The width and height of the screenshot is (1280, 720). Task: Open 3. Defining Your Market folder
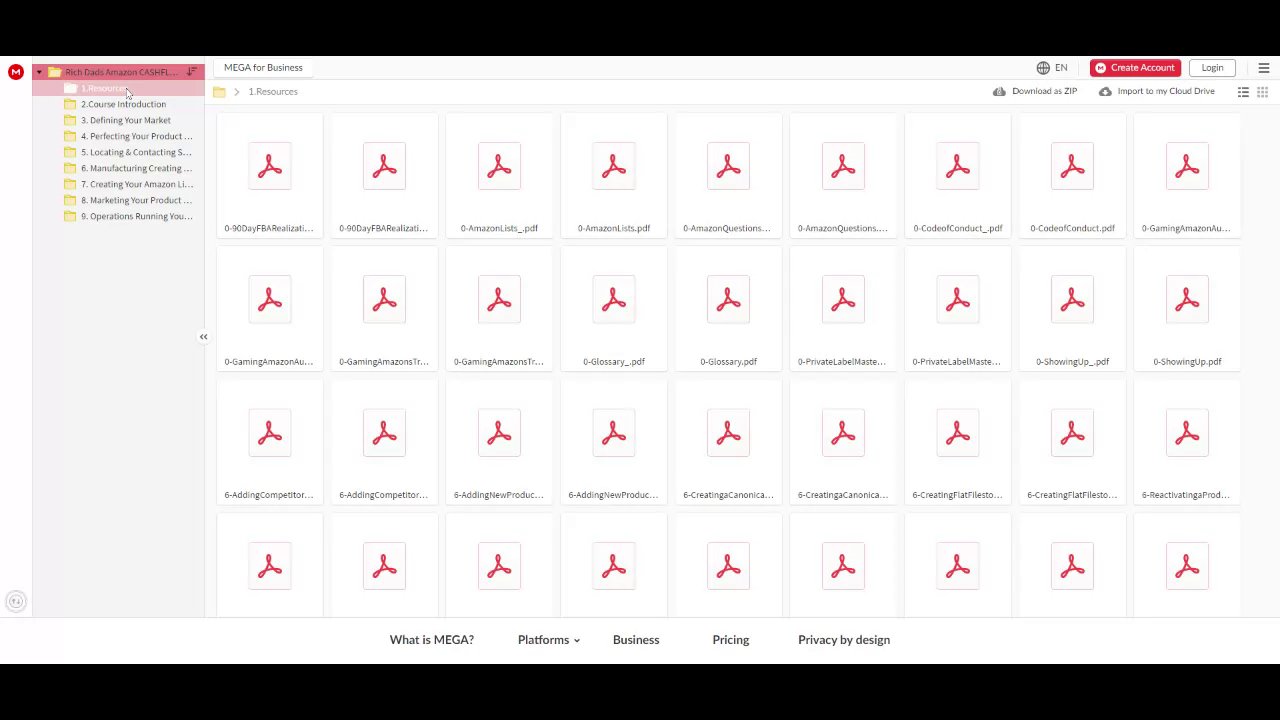coord(118,120)
